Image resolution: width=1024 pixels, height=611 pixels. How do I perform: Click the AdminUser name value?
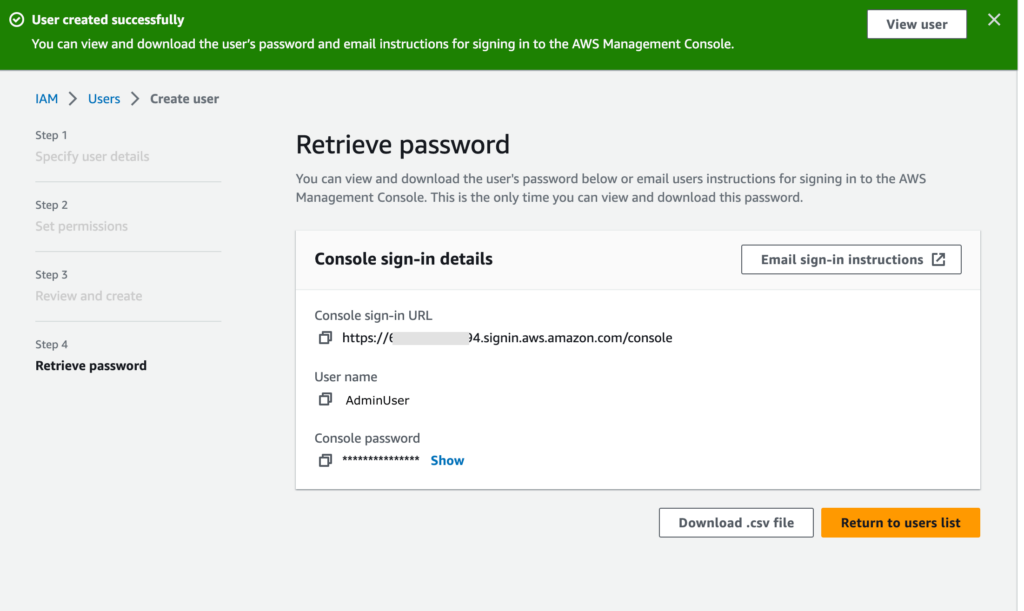click(x=377, y=400)
